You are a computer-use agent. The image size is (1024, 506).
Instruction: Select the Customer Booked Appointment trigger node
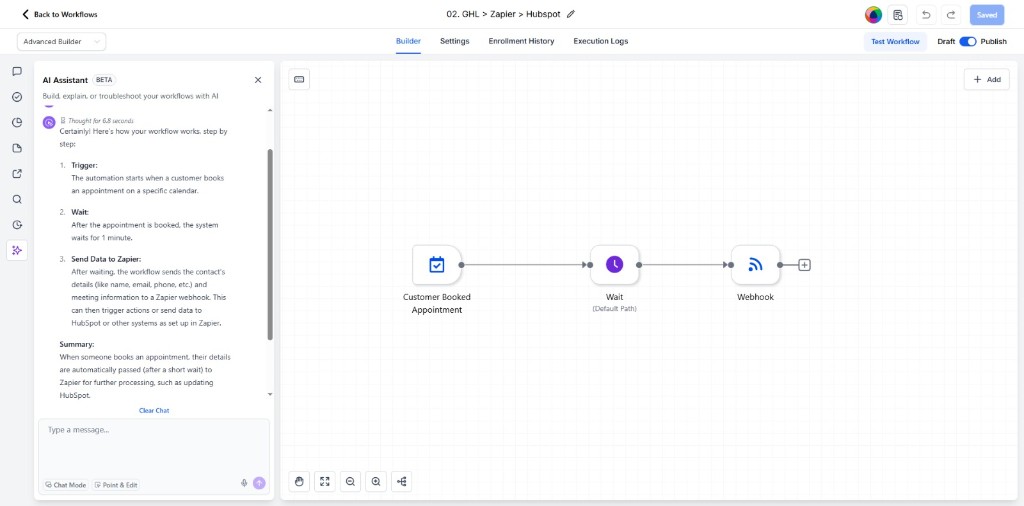click(x=436, y=264)
